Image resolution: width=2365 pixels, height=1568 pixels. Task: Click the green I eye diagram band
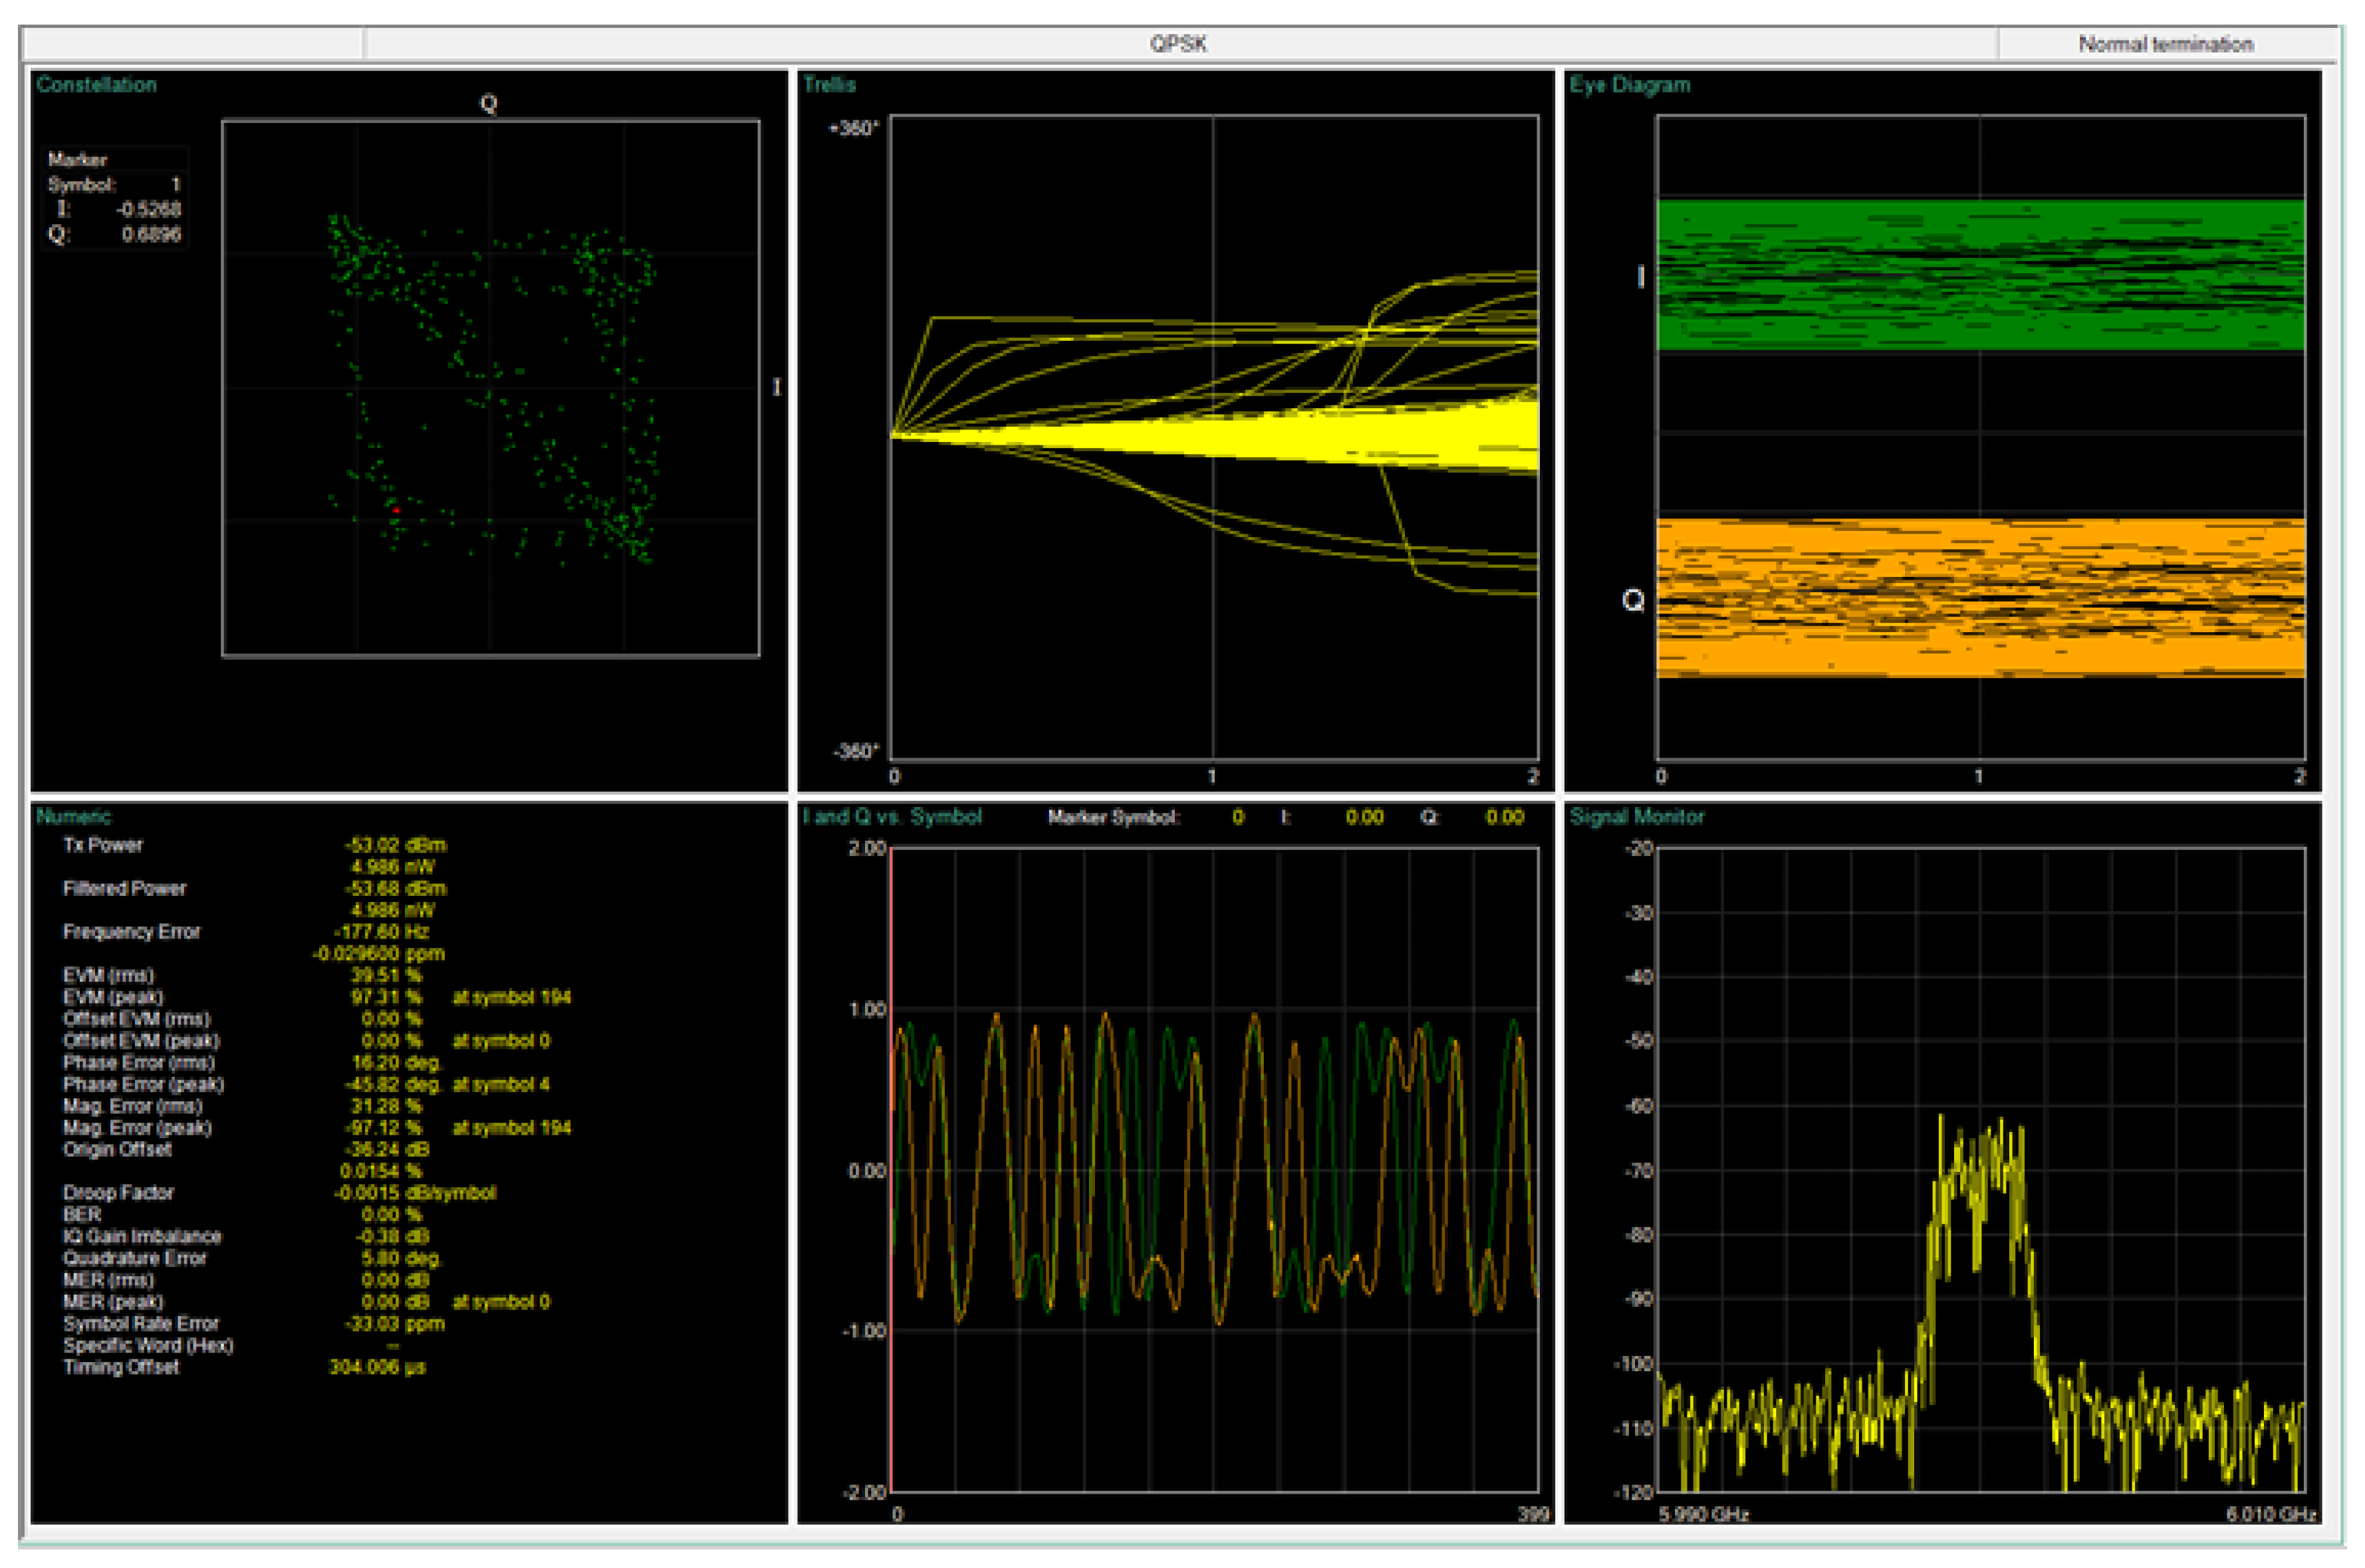coord(1980,275)
